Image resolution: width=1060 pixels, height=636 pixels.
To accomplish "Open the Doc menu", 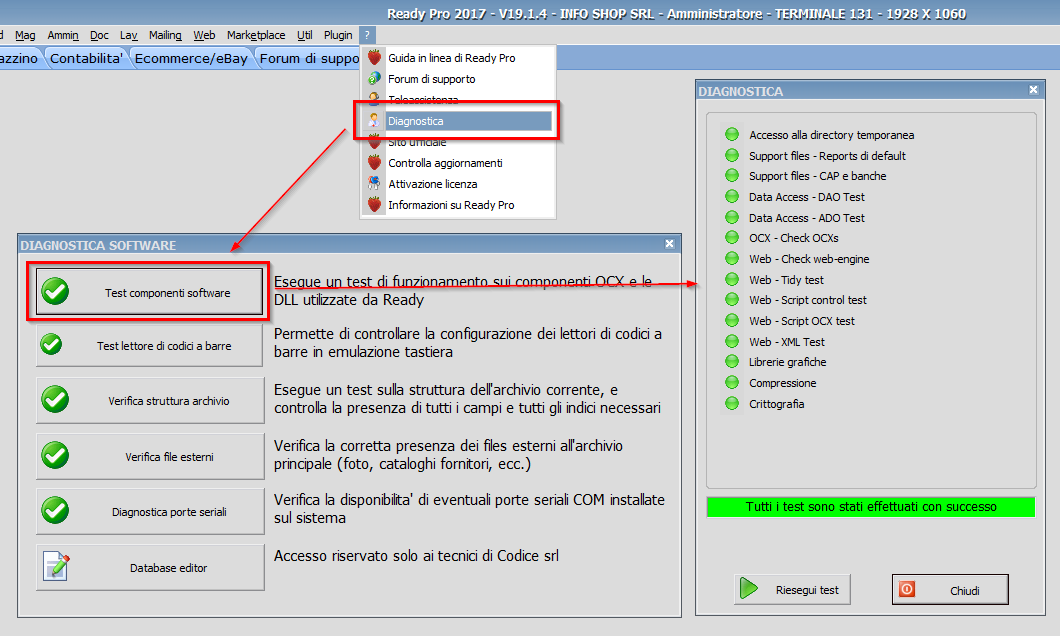I will pyautogui.click(x=99, y=35).
